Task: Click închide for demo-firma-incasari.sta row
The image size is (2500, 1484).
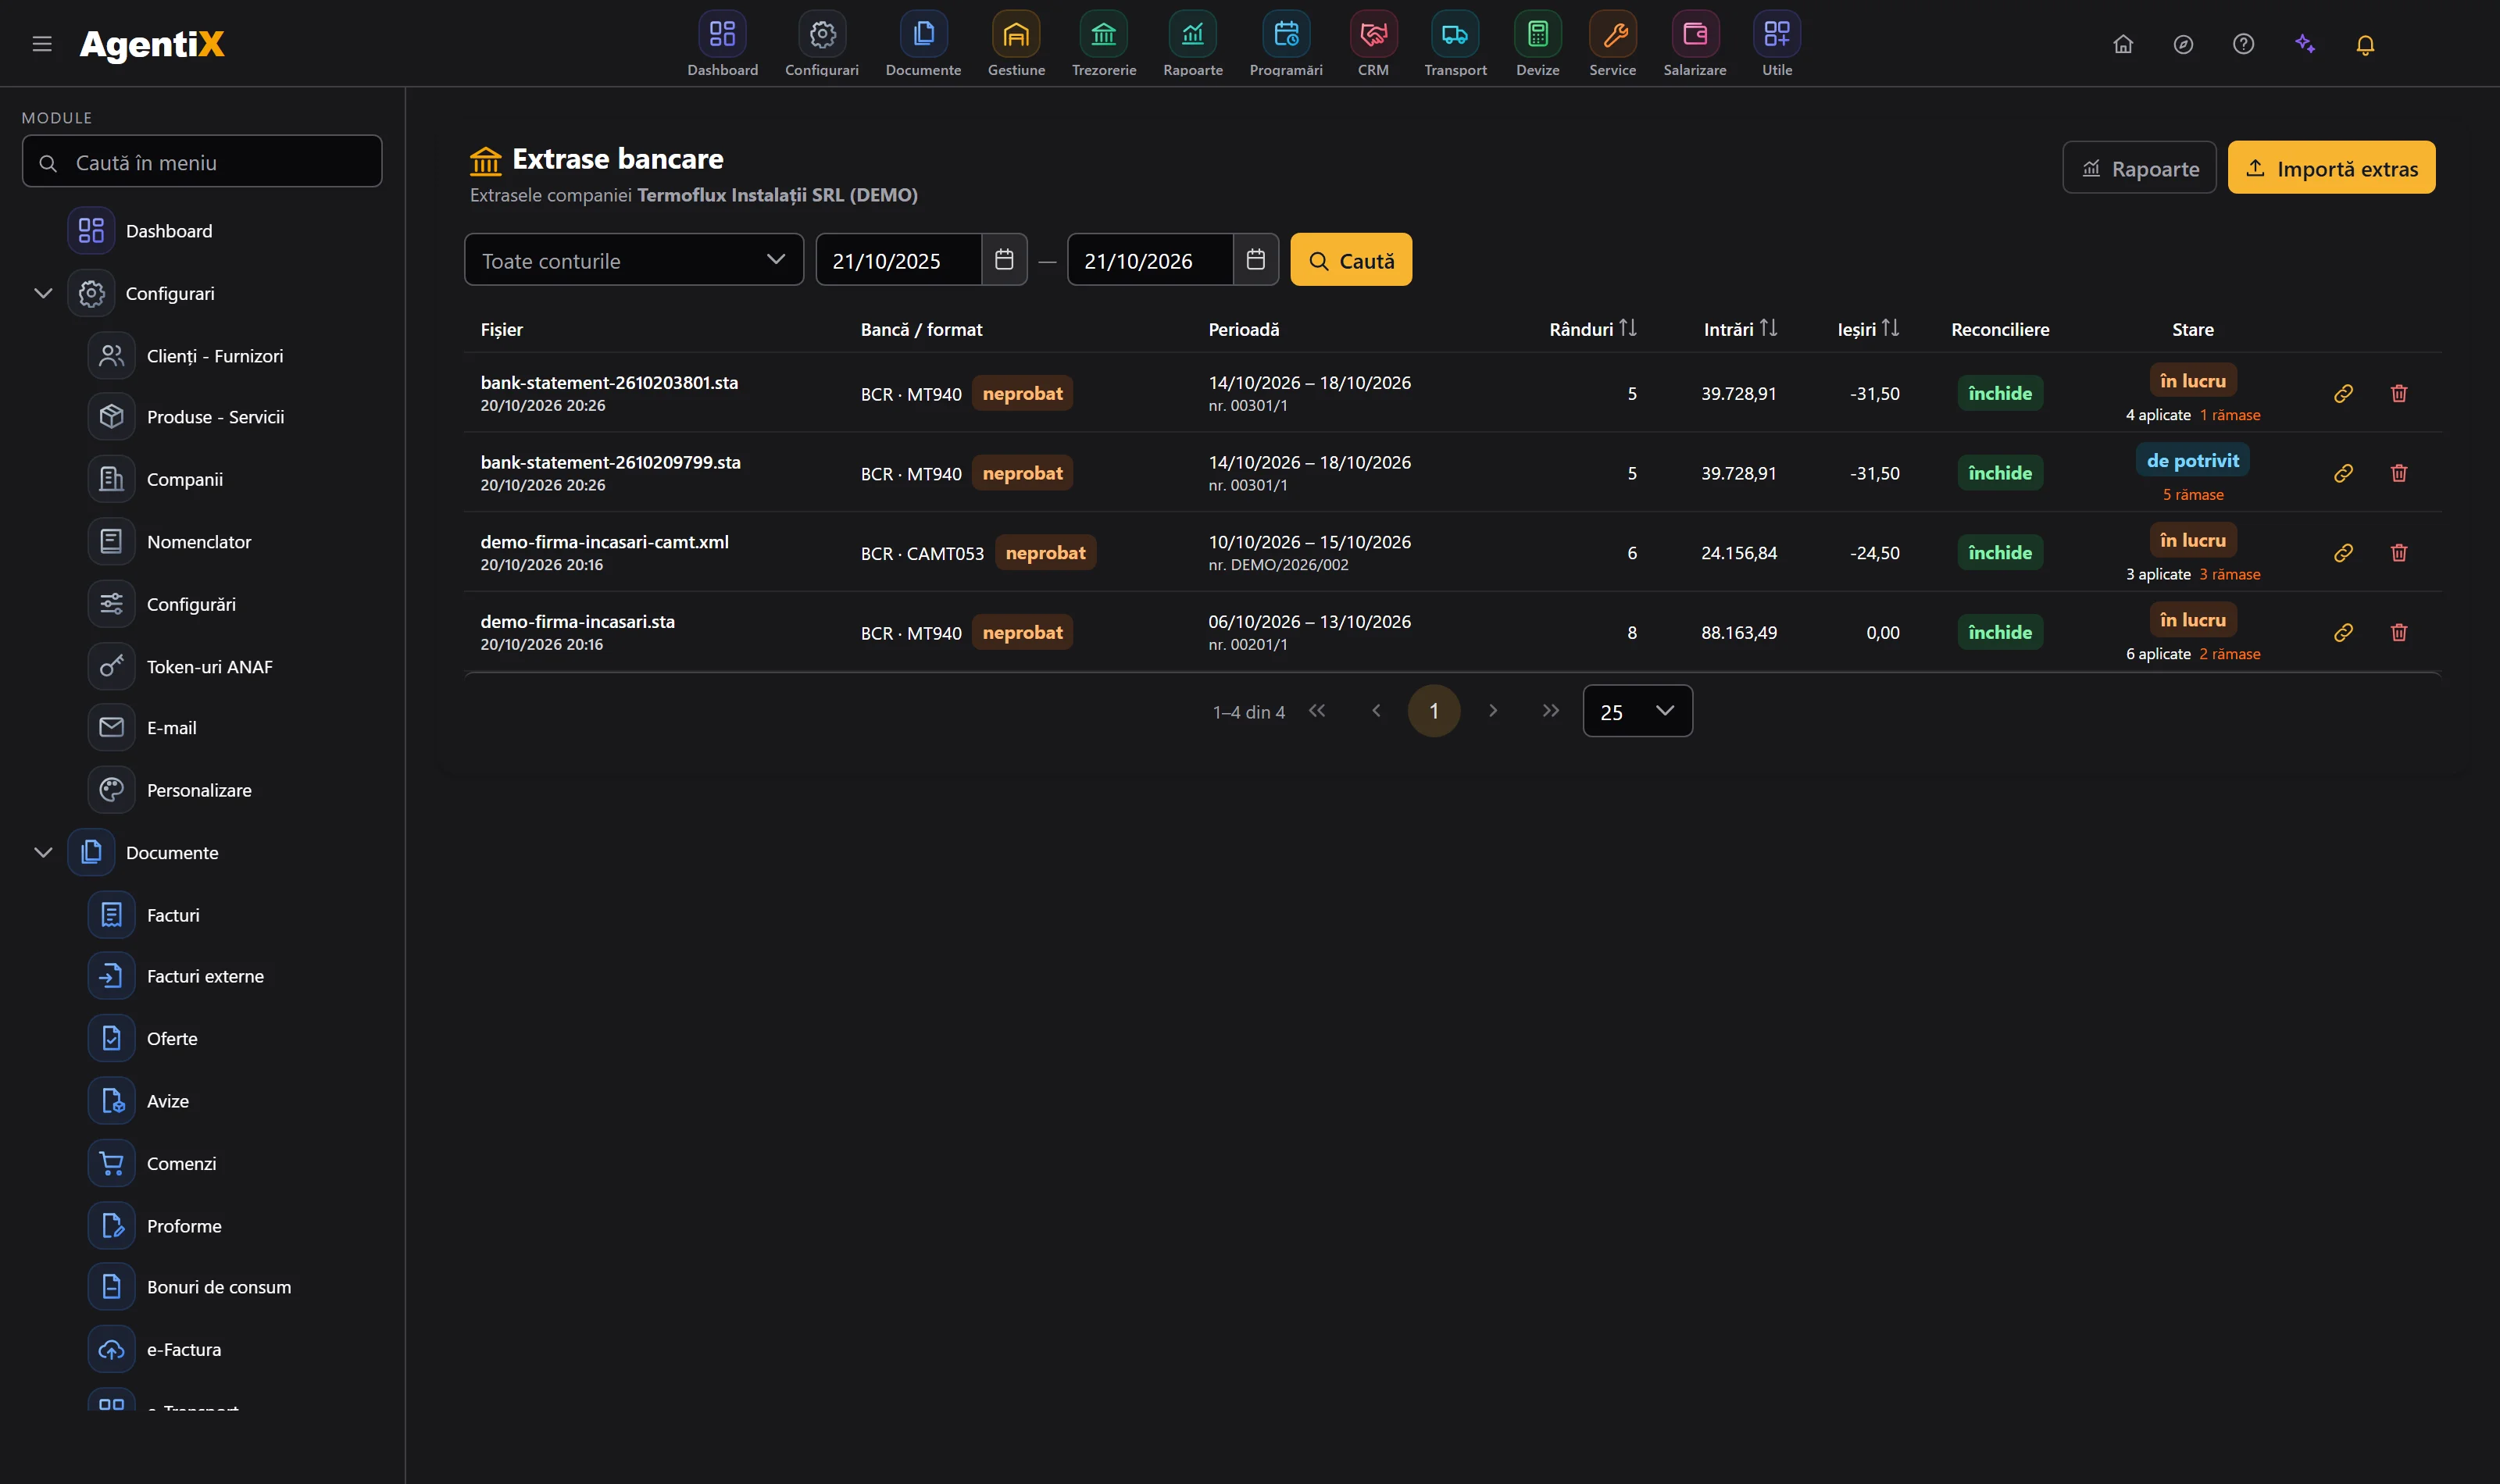Action: 2000,632
